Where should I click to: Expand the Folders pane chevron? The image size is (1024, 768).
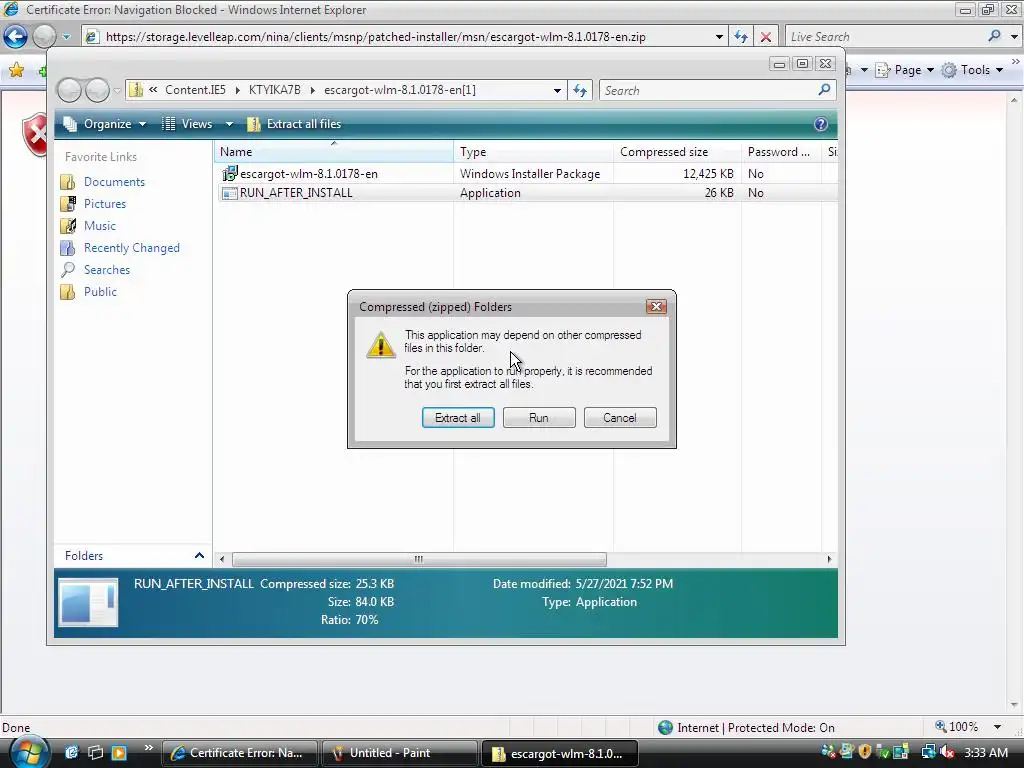click(x=199, y=556)
